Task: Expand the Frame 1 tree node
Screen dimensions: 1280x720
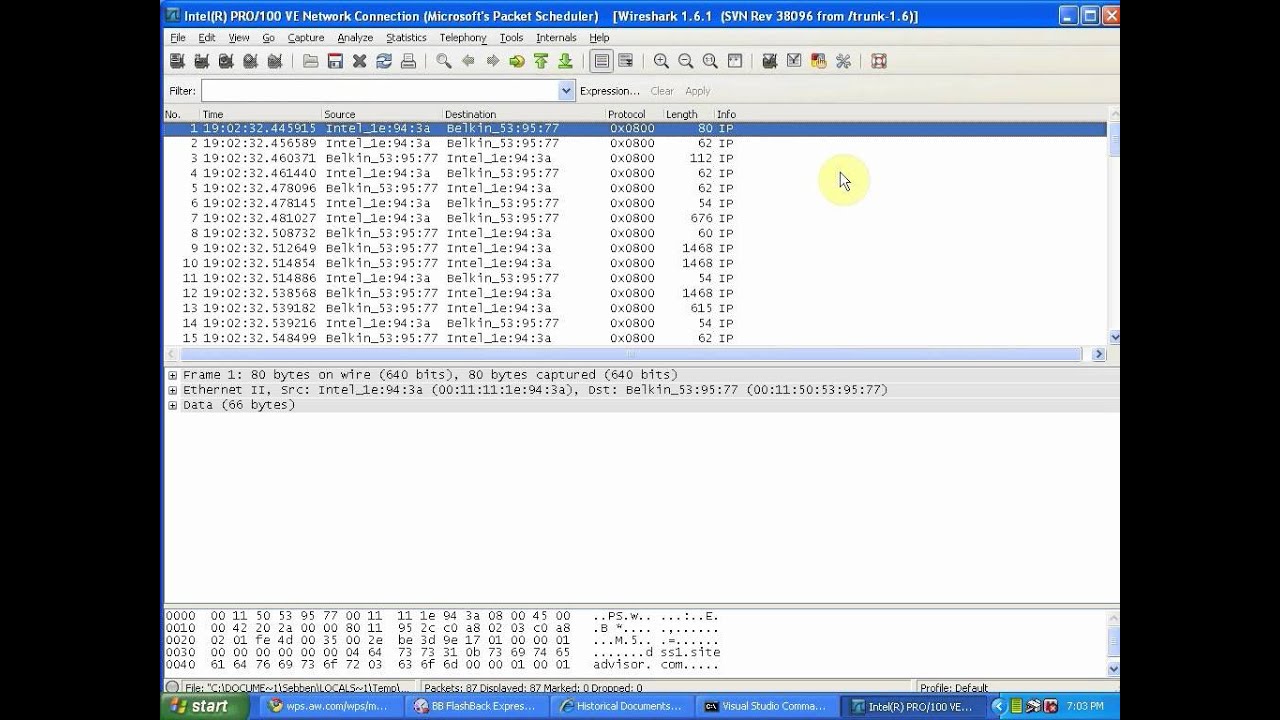Action: (x=173, y=375)
